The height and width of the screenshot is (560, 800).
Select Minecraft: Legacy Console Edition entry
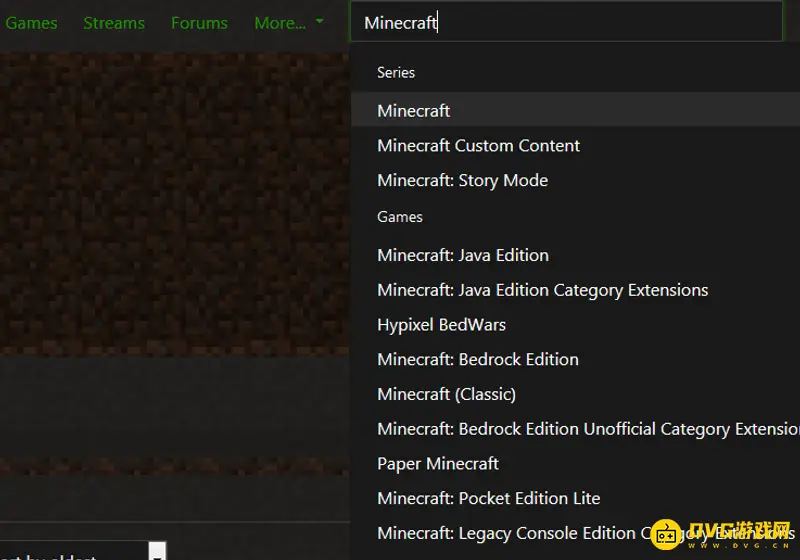tap(506, 533)
